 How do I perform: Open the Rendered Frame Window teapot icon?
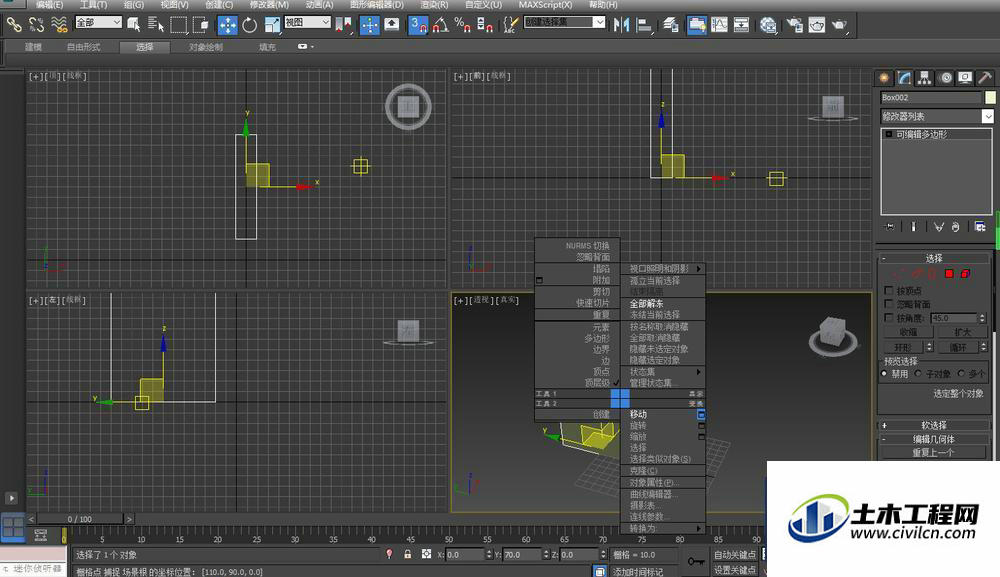(817, 25)
